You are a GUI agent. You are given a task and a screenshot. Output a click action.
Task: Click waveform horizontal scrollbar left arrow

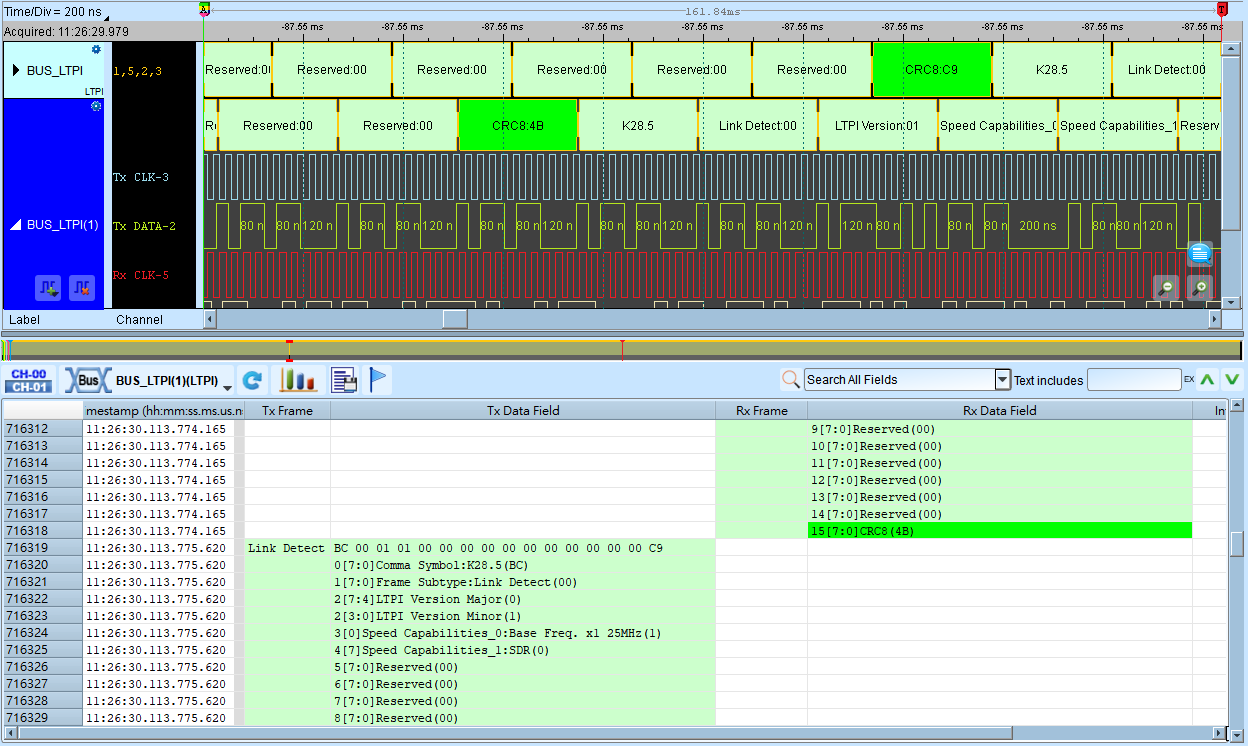(210, 319)
